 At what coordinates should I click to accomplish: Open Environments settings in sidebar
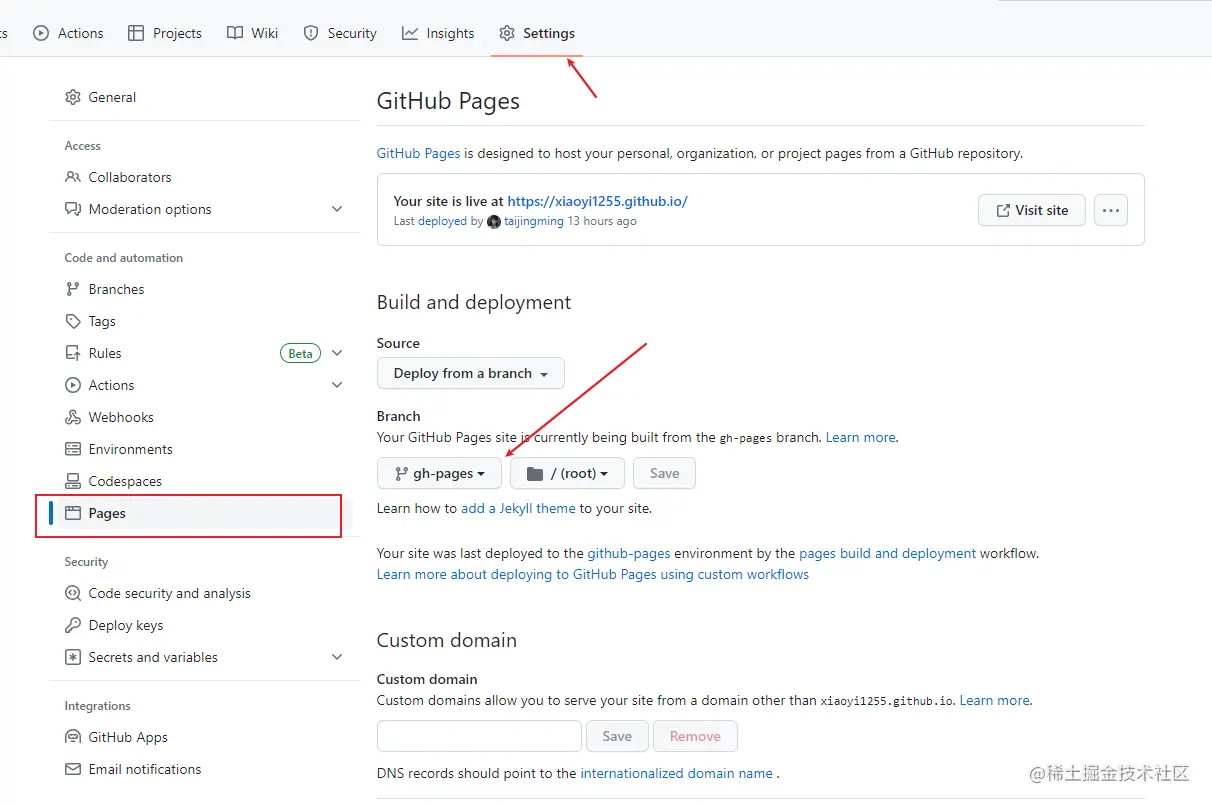204,449
